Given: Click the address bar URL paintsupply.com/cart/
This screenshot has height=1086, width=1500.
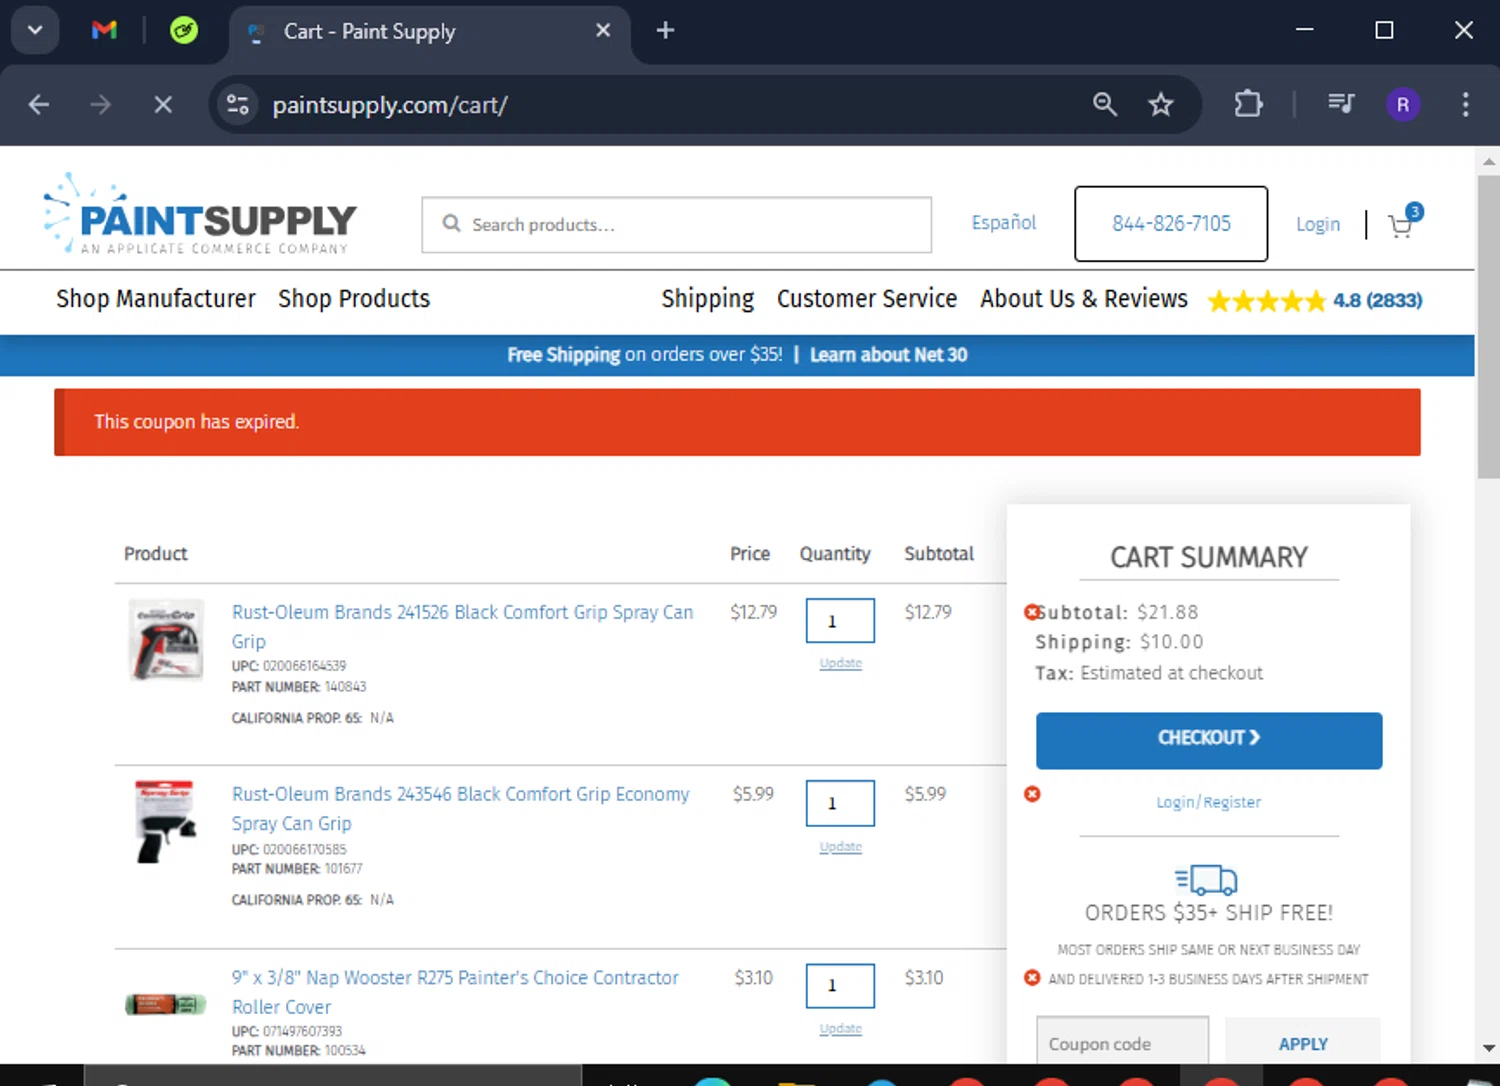Looking at the screenshot, I should click(x=390, y=105).
